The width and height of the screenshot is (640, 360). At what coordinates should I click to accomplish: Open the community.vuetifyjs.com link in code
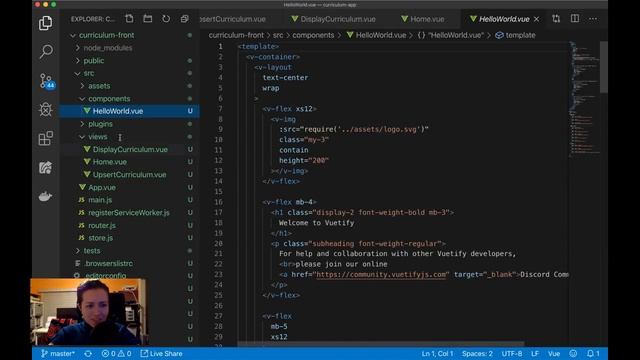[381, 274]
